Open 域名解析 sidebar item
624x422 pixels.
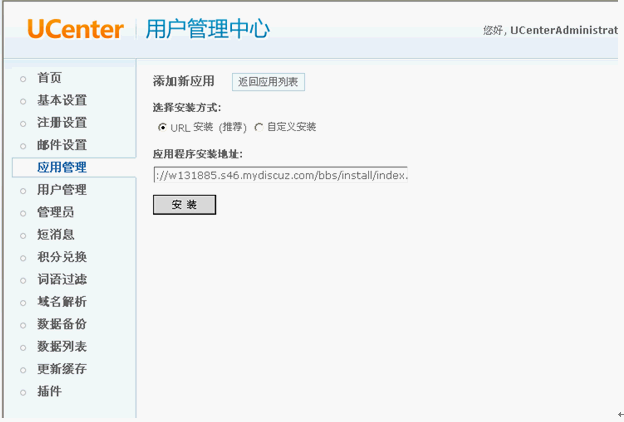62,301
